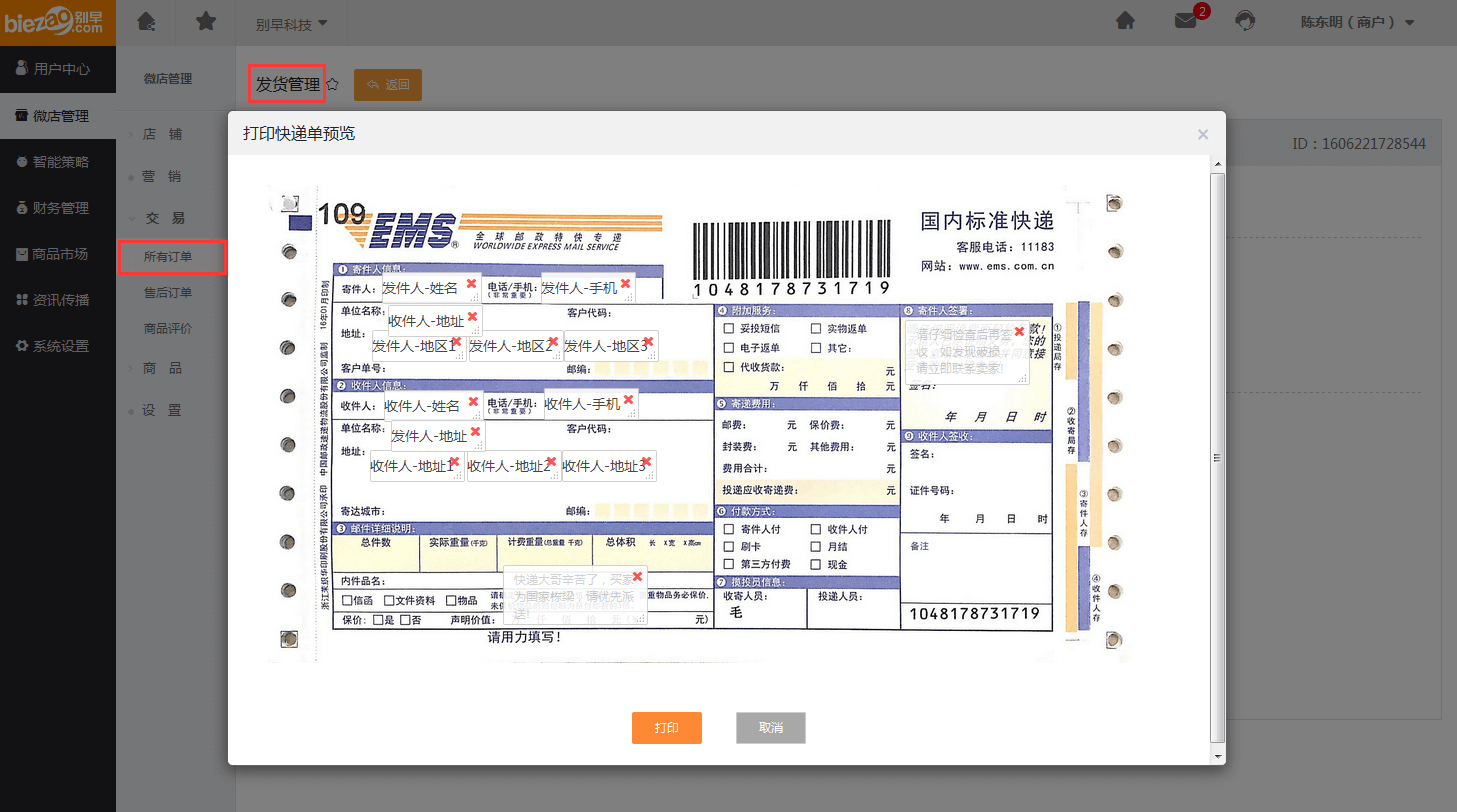
Task: Select the 发件人-姓名 field box
Action: point(432,288)
